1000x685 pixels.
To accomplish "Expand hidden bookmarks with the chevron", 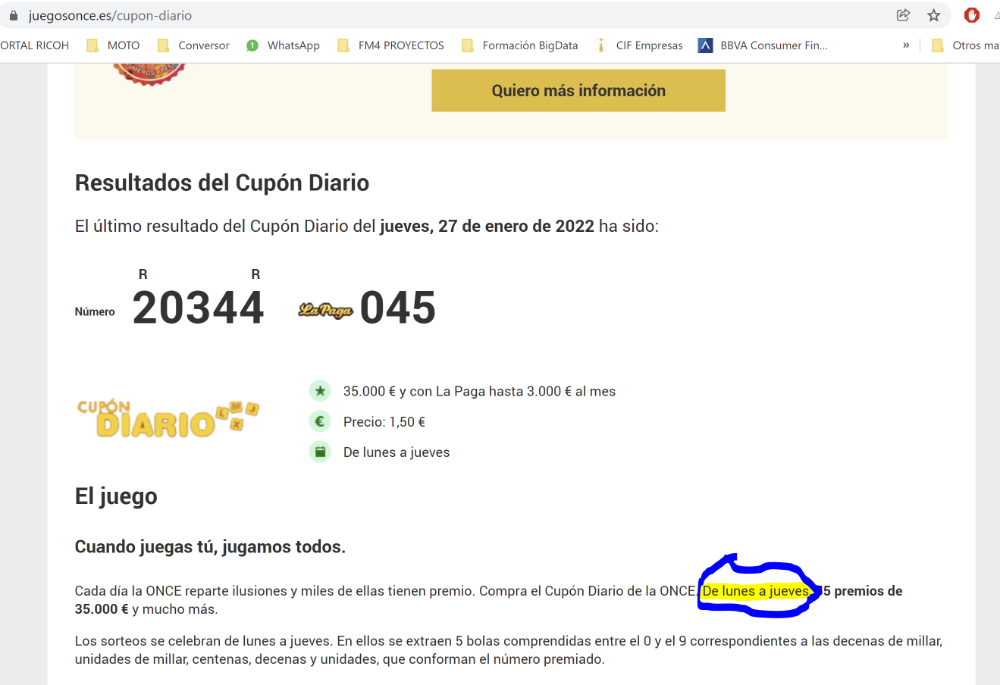I will (906, 45).
